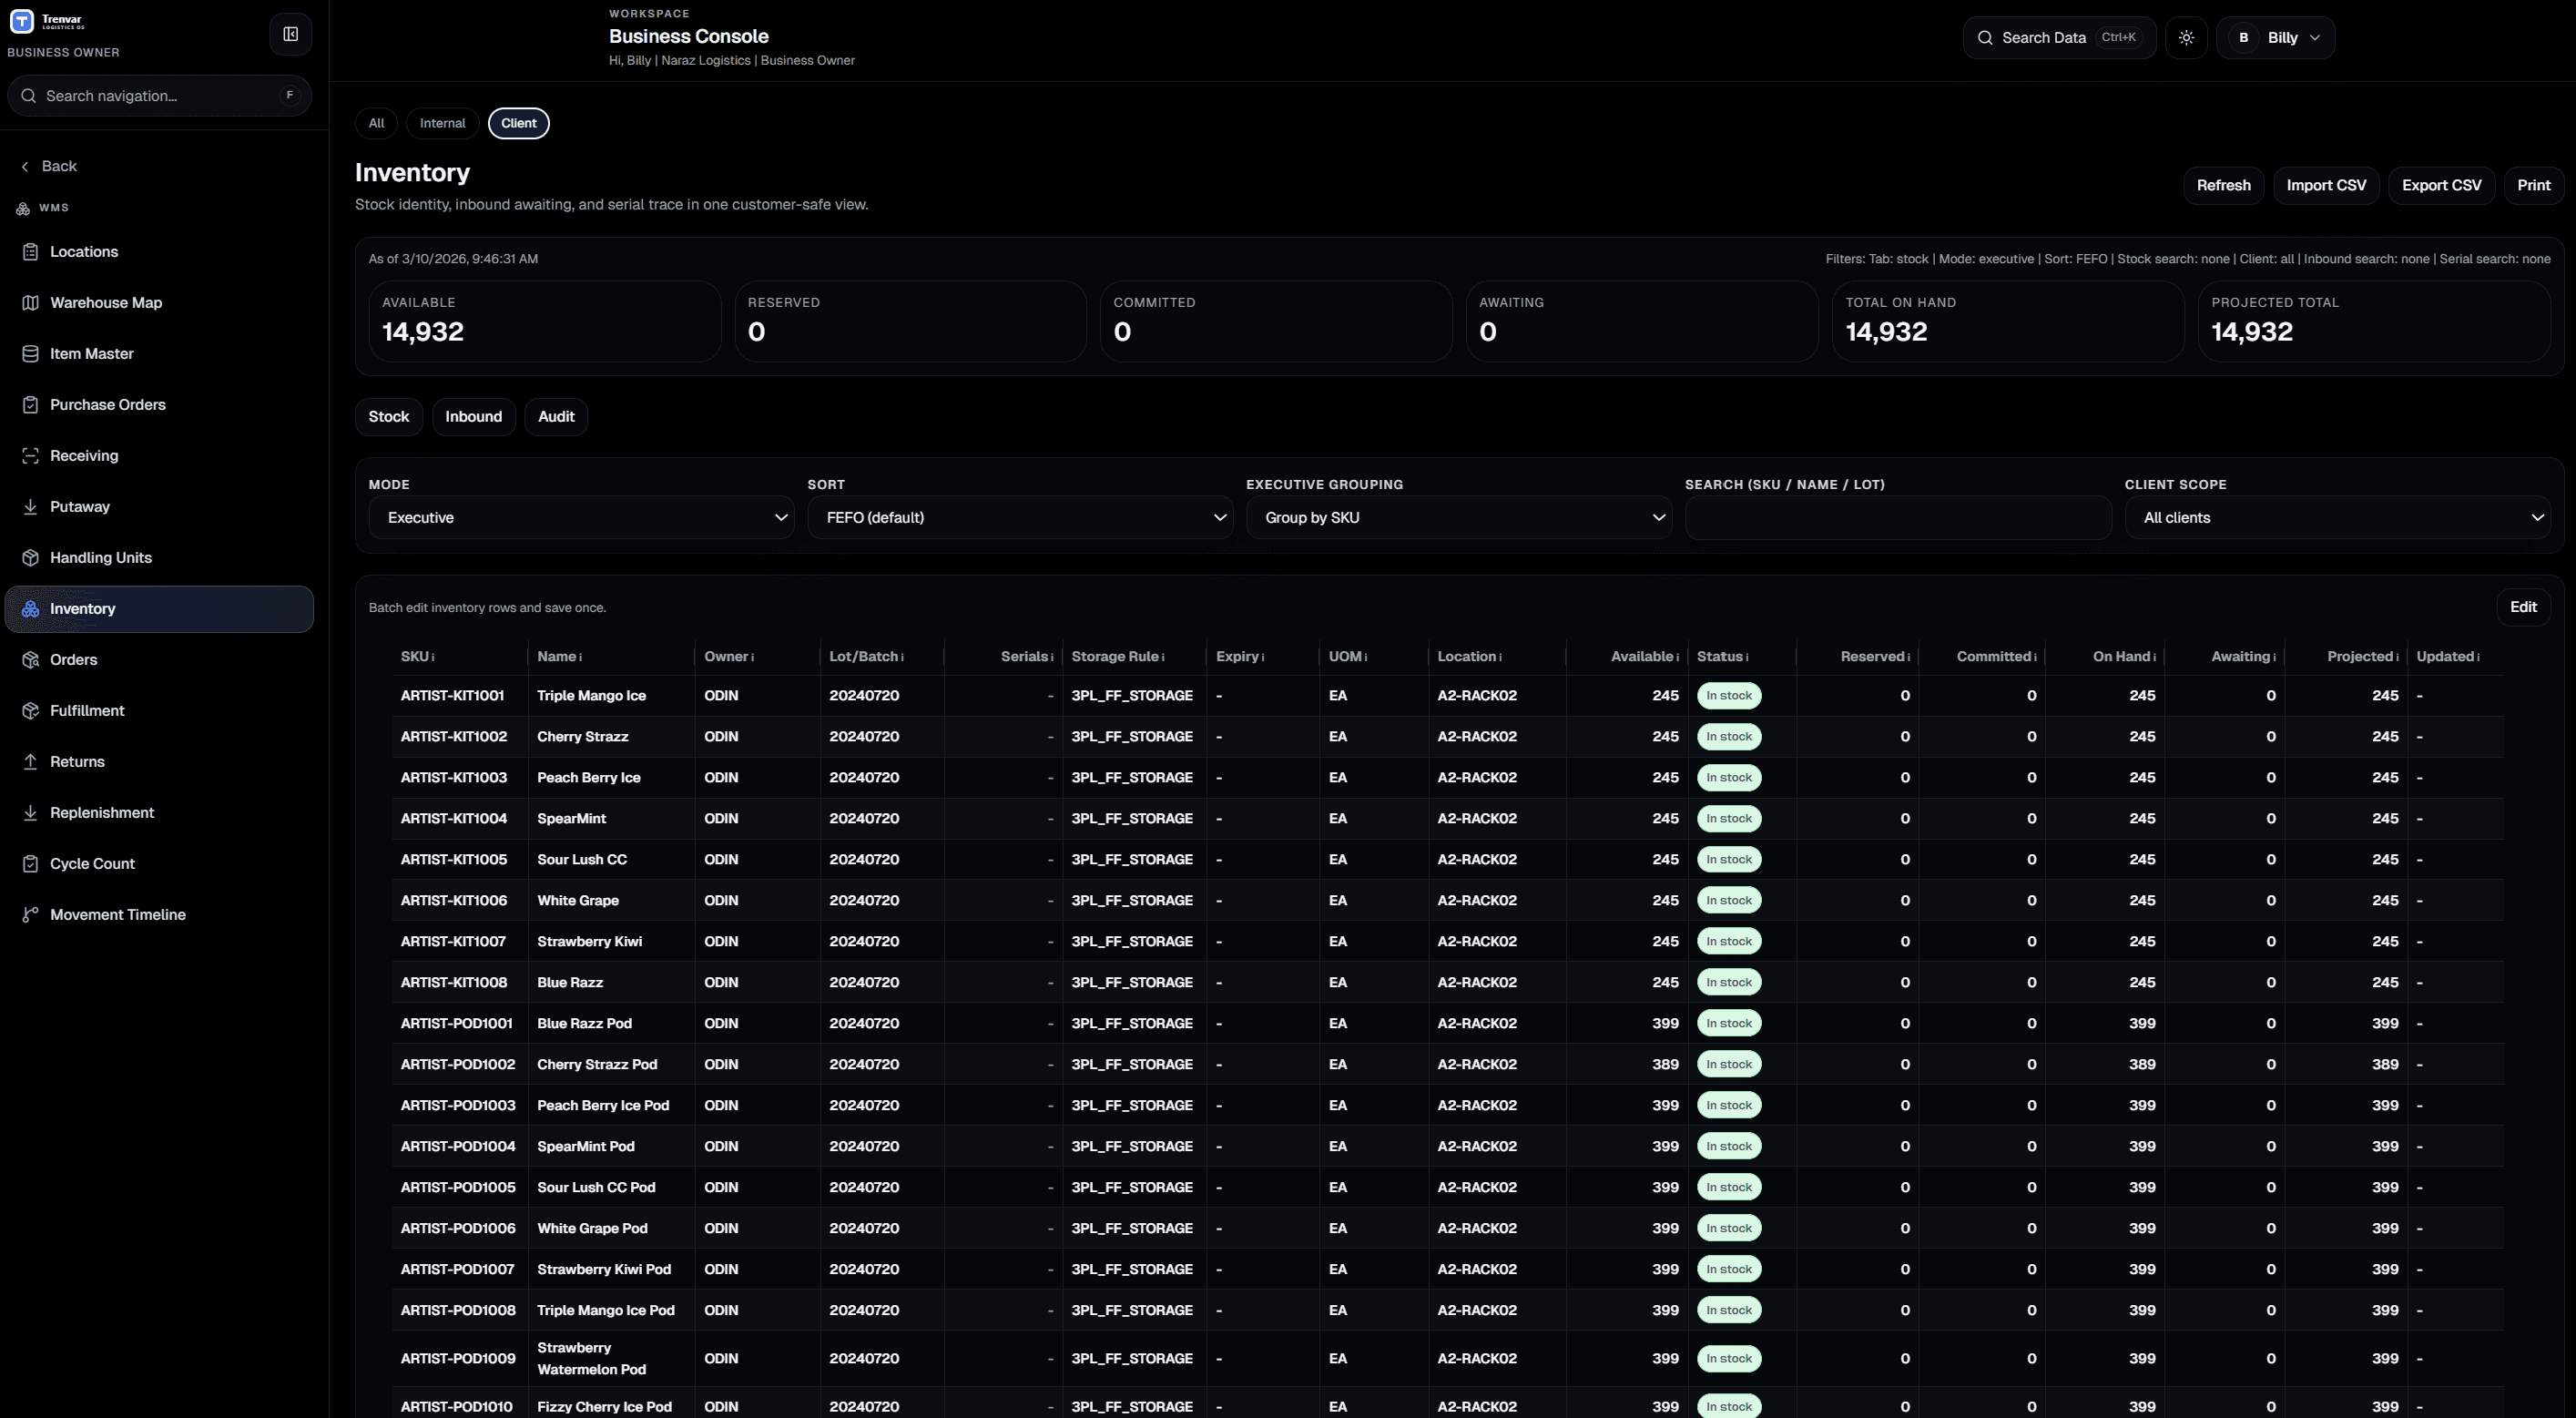Select the Inbound tab
Viewport: 2576px width, 1418px height.
pyautogui.click(x=473, y=417)
